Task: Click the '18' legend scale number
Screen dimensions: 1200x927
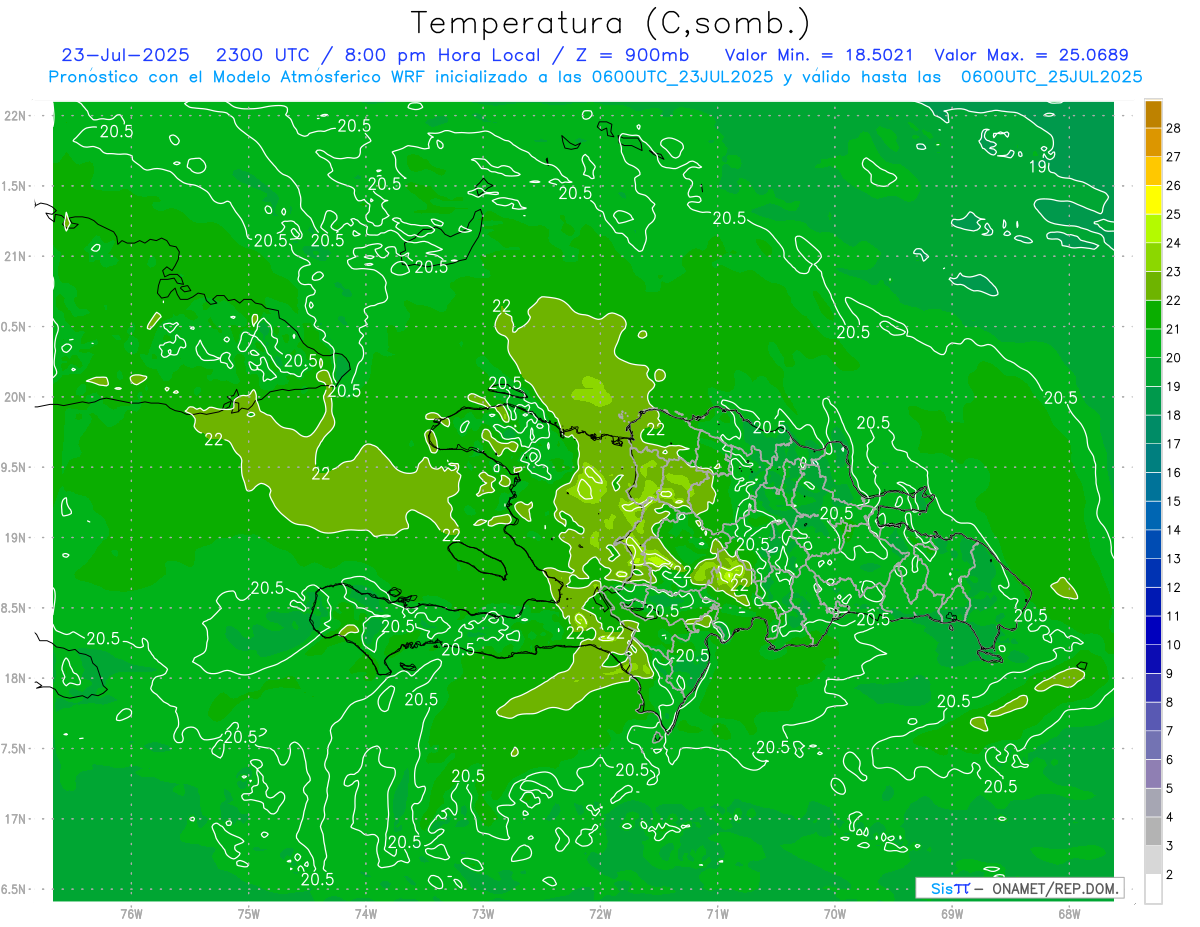Action: [1174, 415]
